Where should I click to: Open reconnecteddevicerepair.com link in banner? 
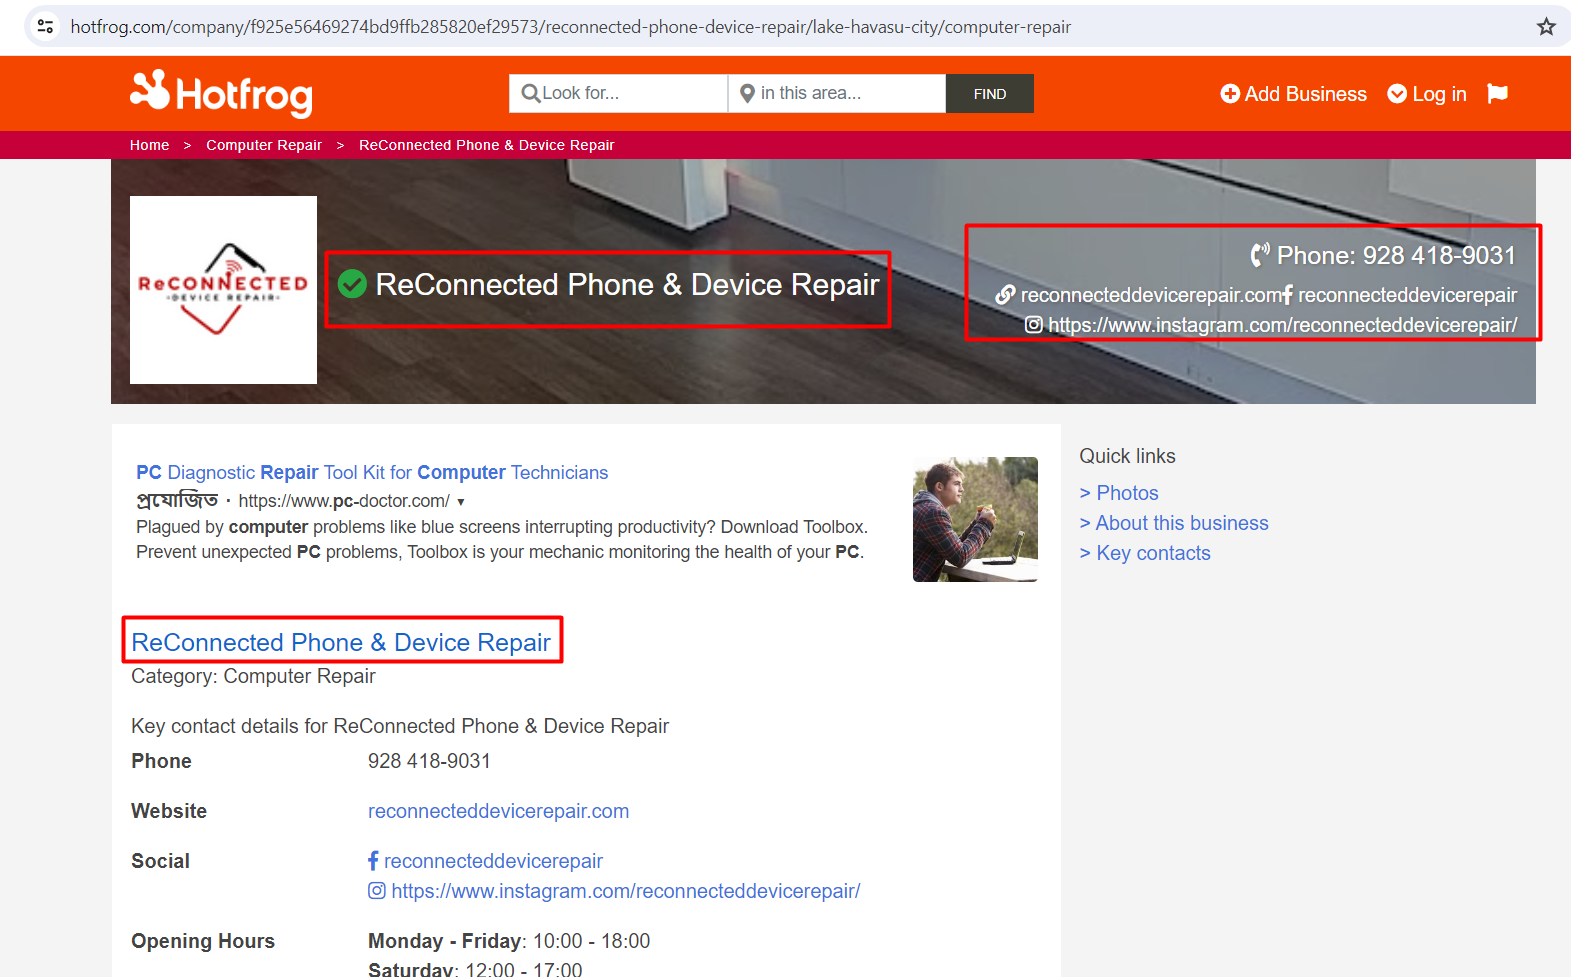coord(1151,295)
